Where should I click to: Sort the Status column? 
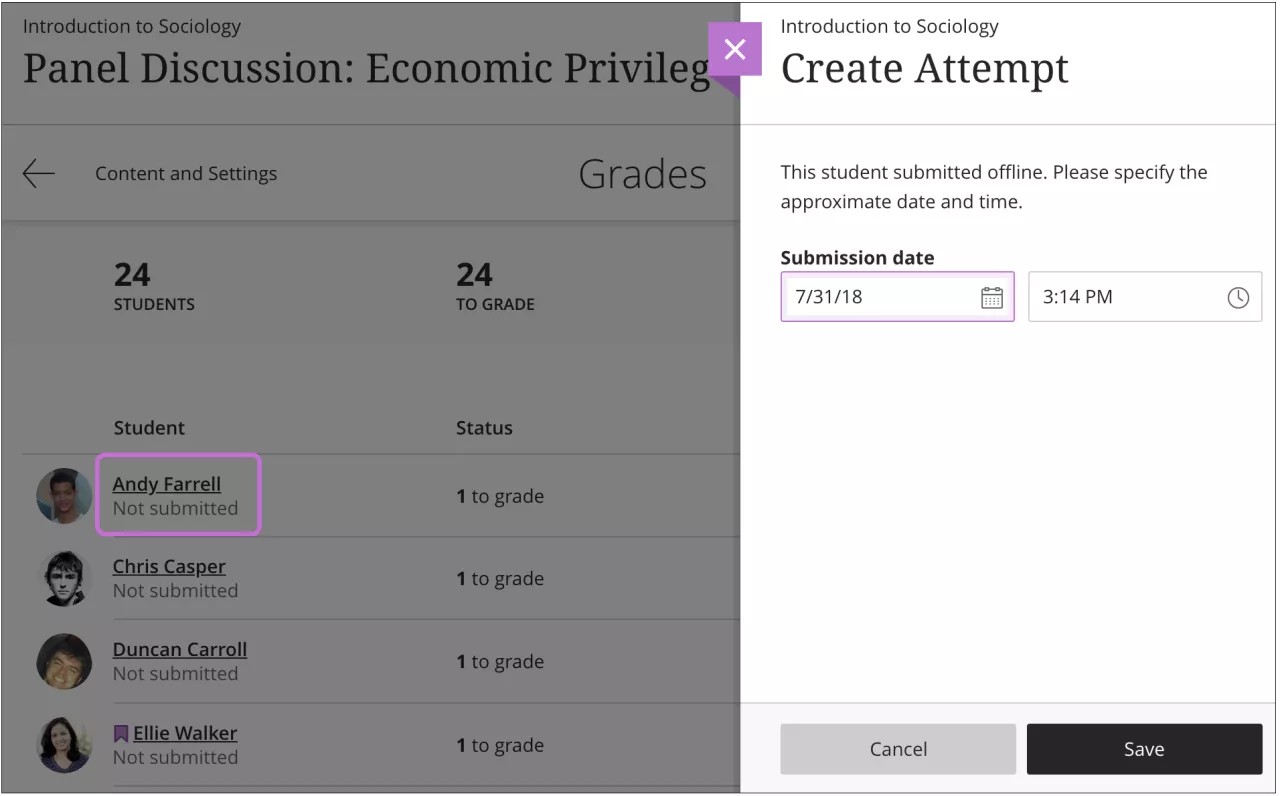484,427
